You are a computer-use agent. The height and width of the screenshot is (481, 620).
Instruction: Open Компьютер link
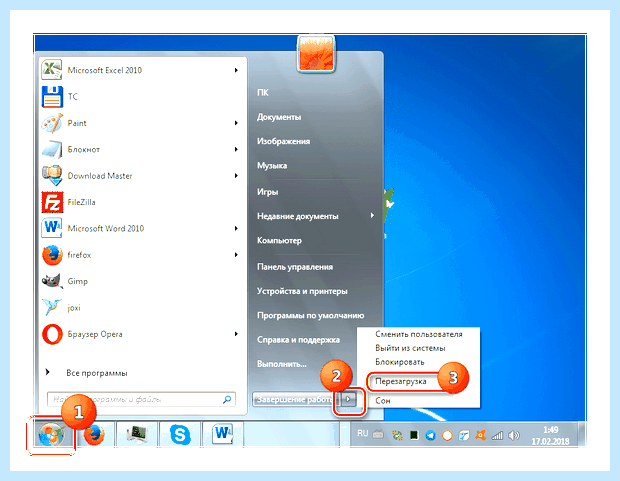pyautogui.click(x=279, y=240)
